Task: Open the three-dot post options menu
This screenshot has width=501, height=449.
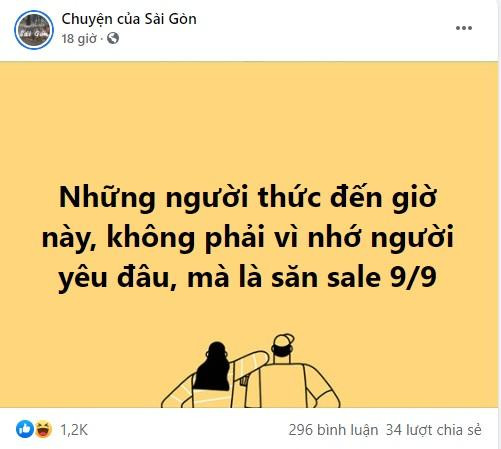Action: (x=464, y=28)
